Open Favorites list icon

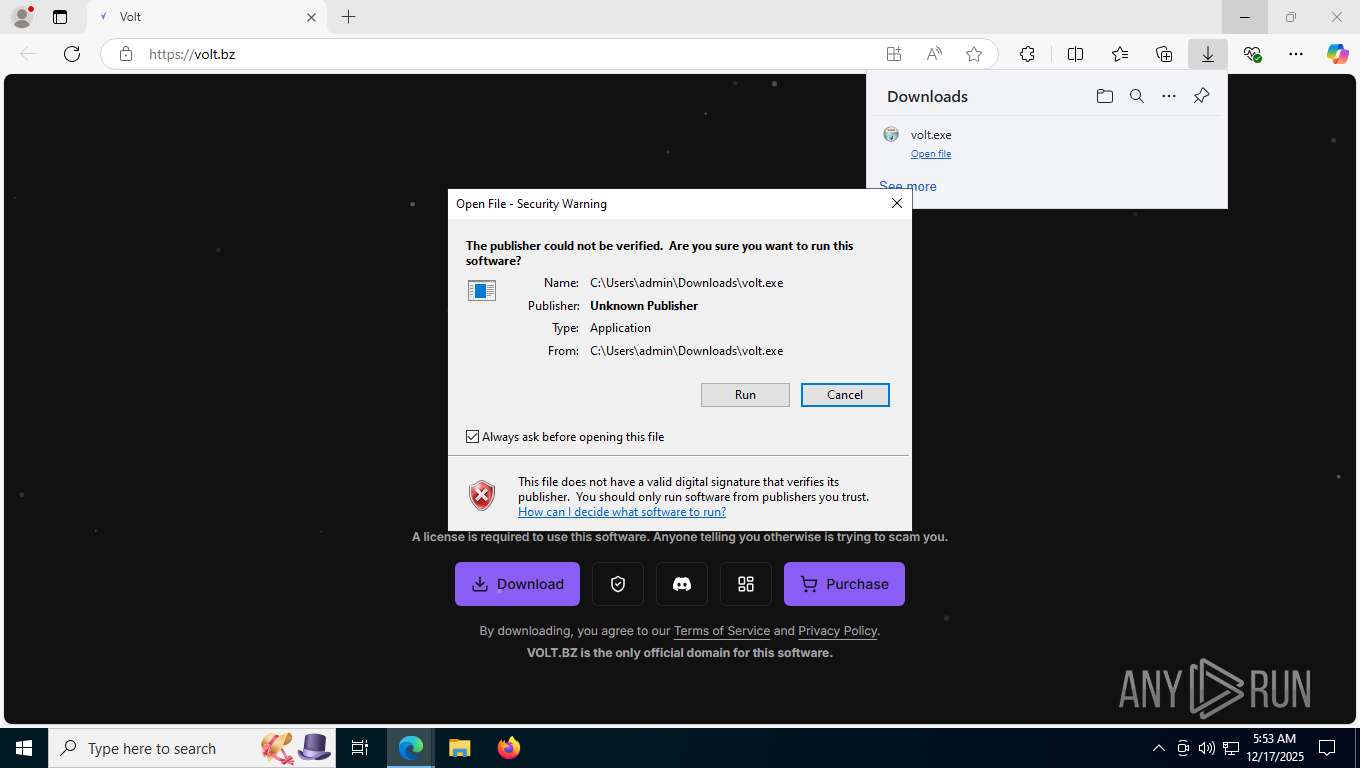[1120, 54]
